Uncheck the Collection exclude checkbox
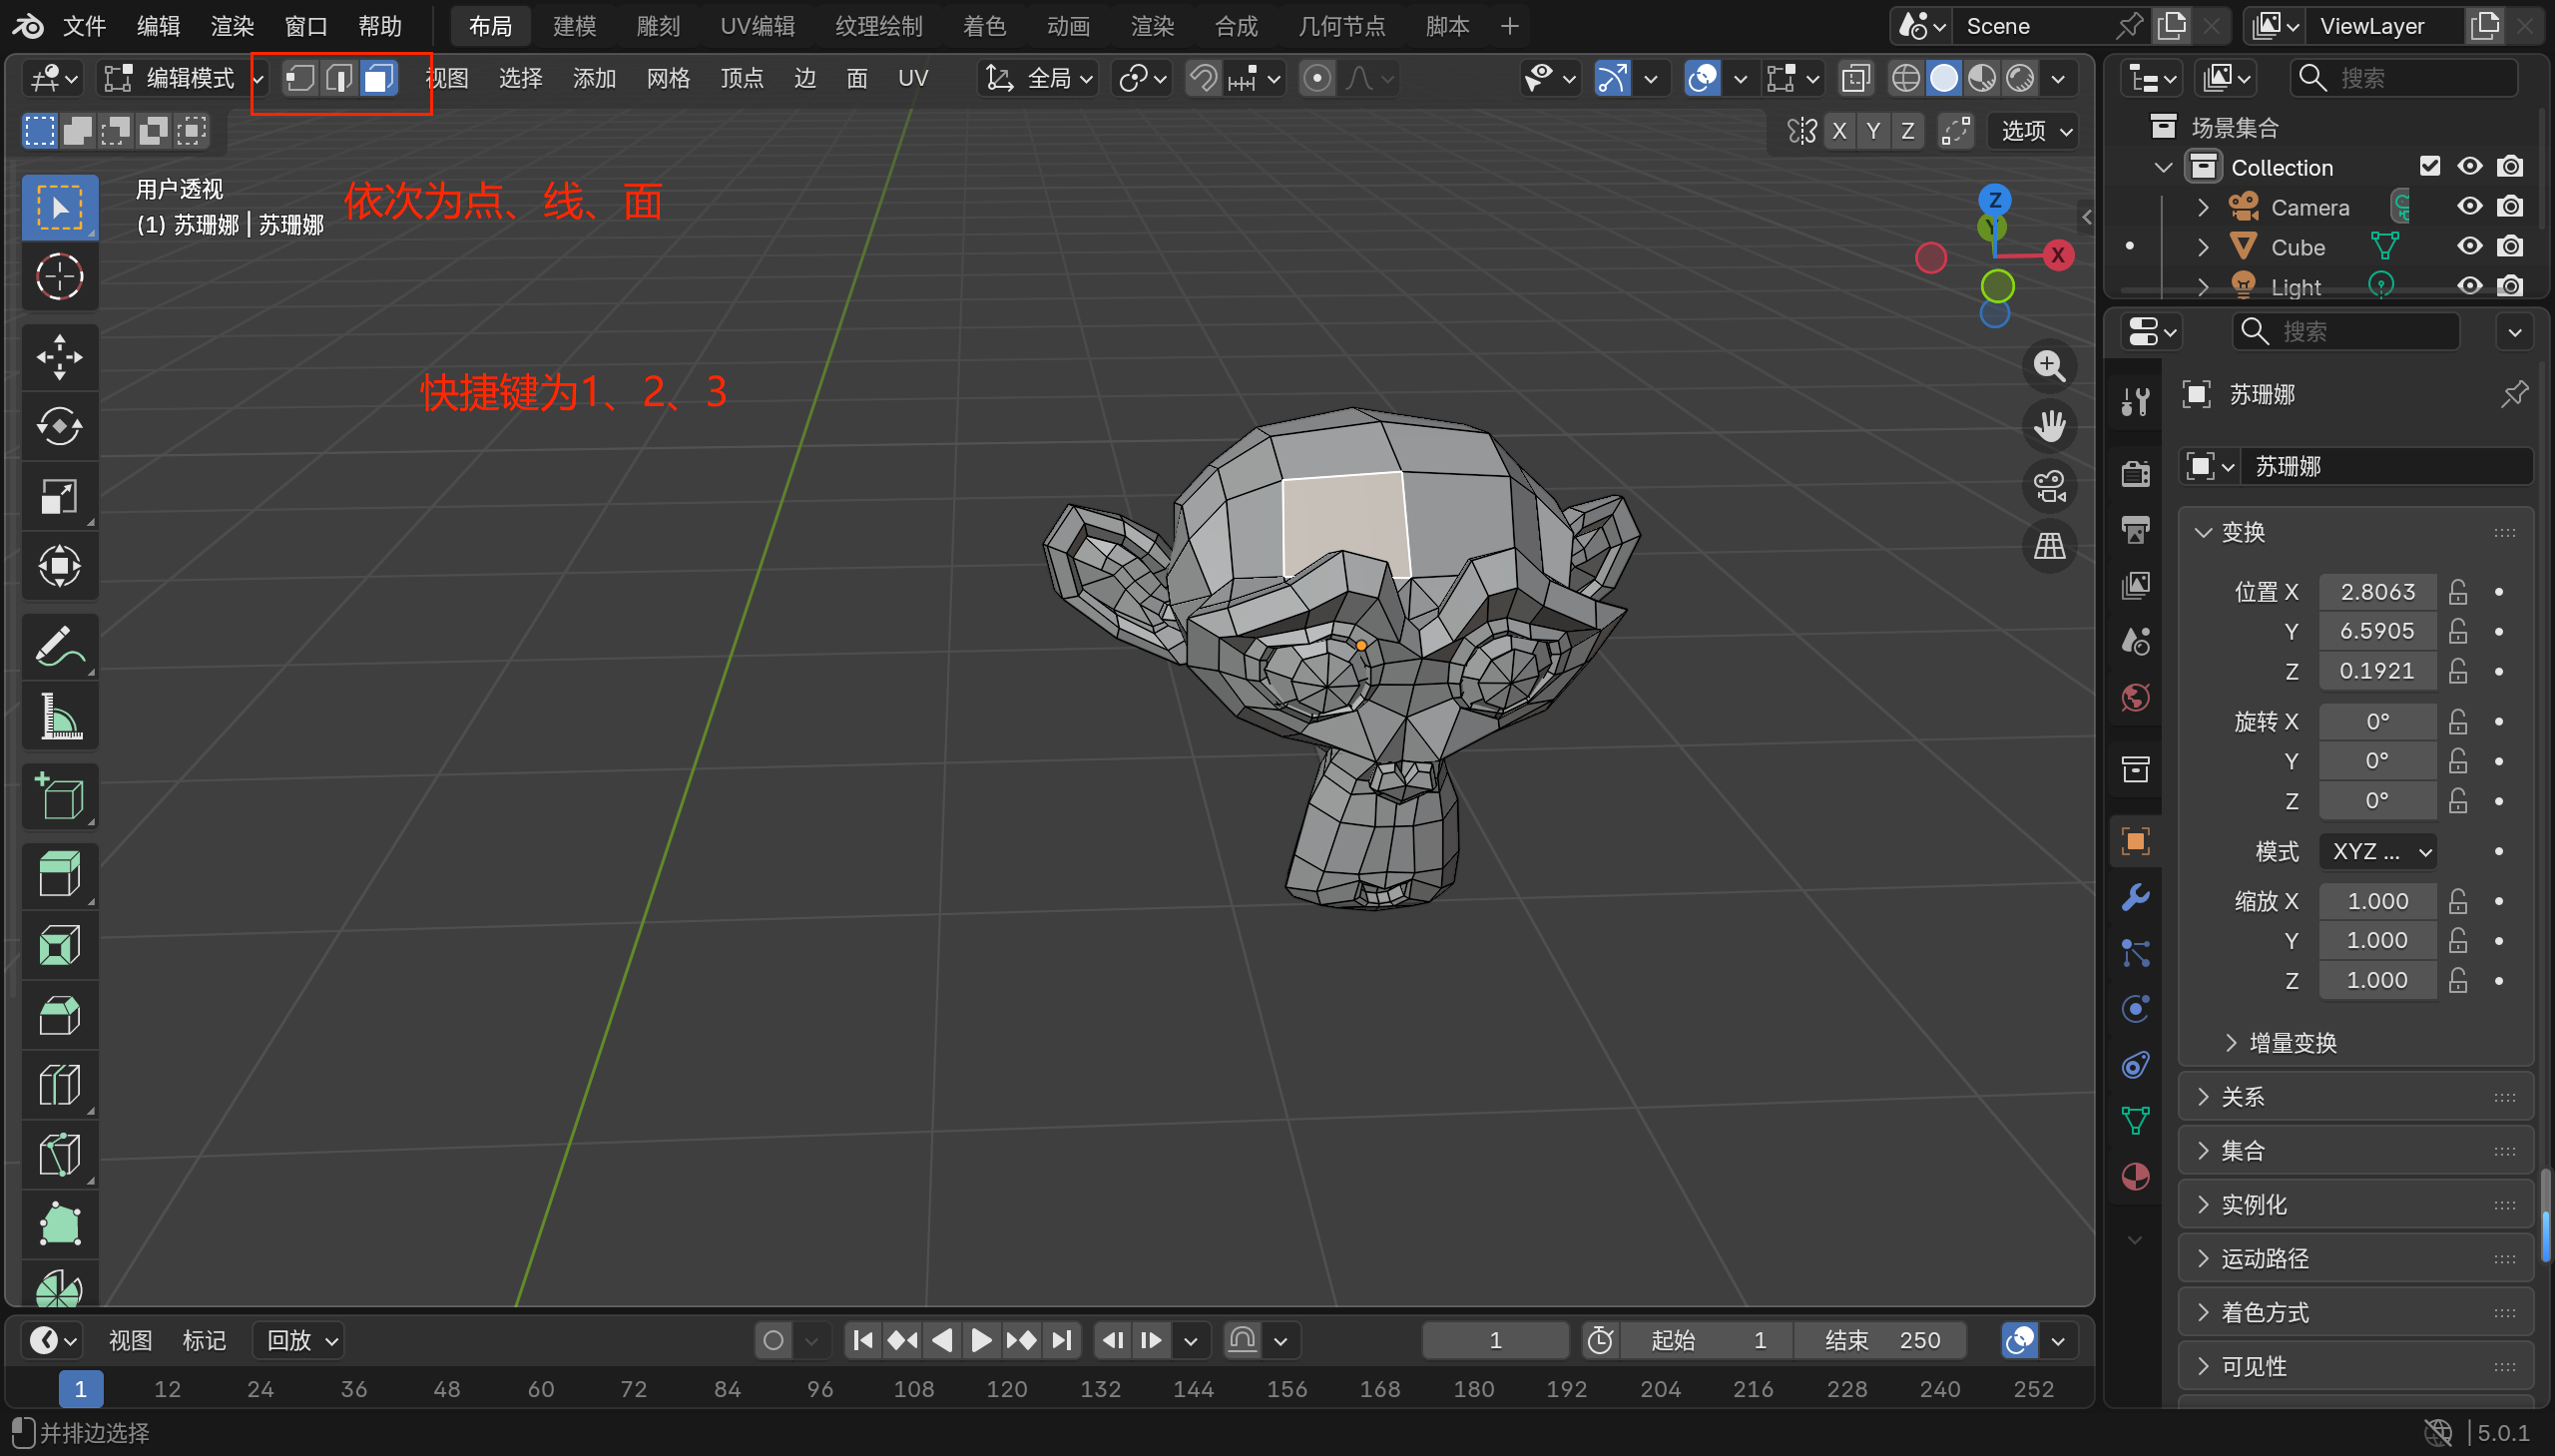 click(2429, 166)
